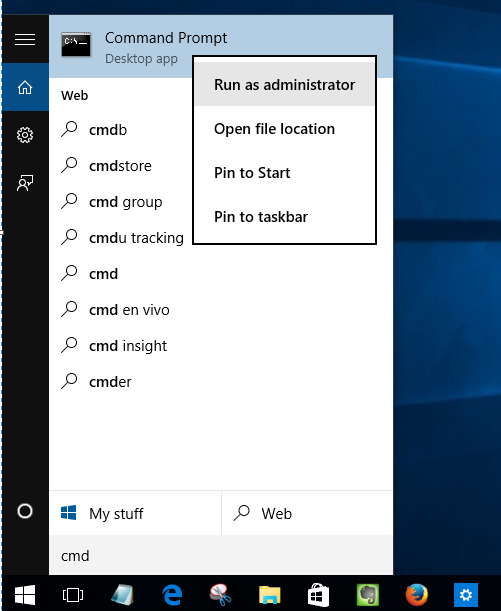Open the Settings app on the taskbar
The height and width of the screenshot is (611, 501).
click(x=466, y=595)
